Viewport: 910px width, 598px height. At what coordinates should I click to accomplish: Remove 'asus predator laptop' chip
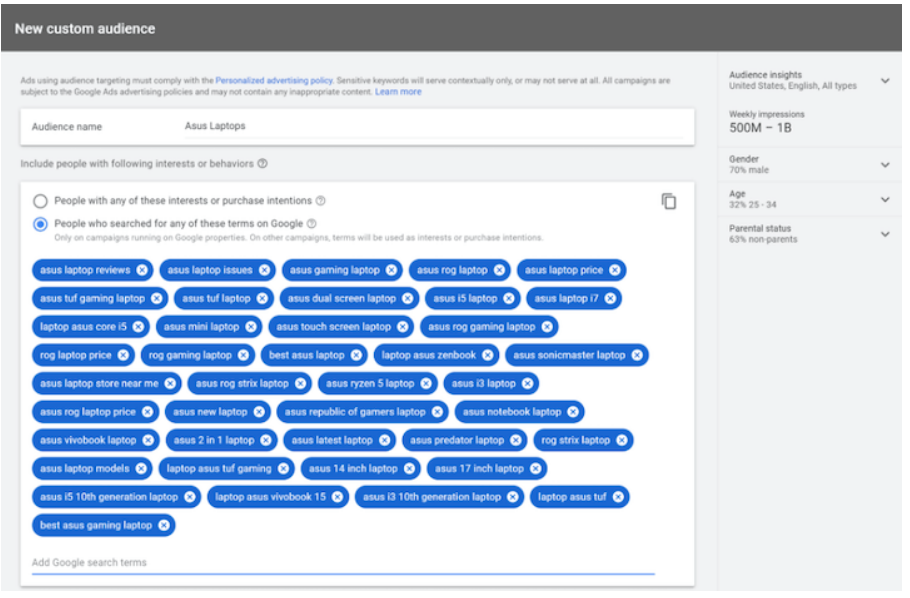(516, 441)
